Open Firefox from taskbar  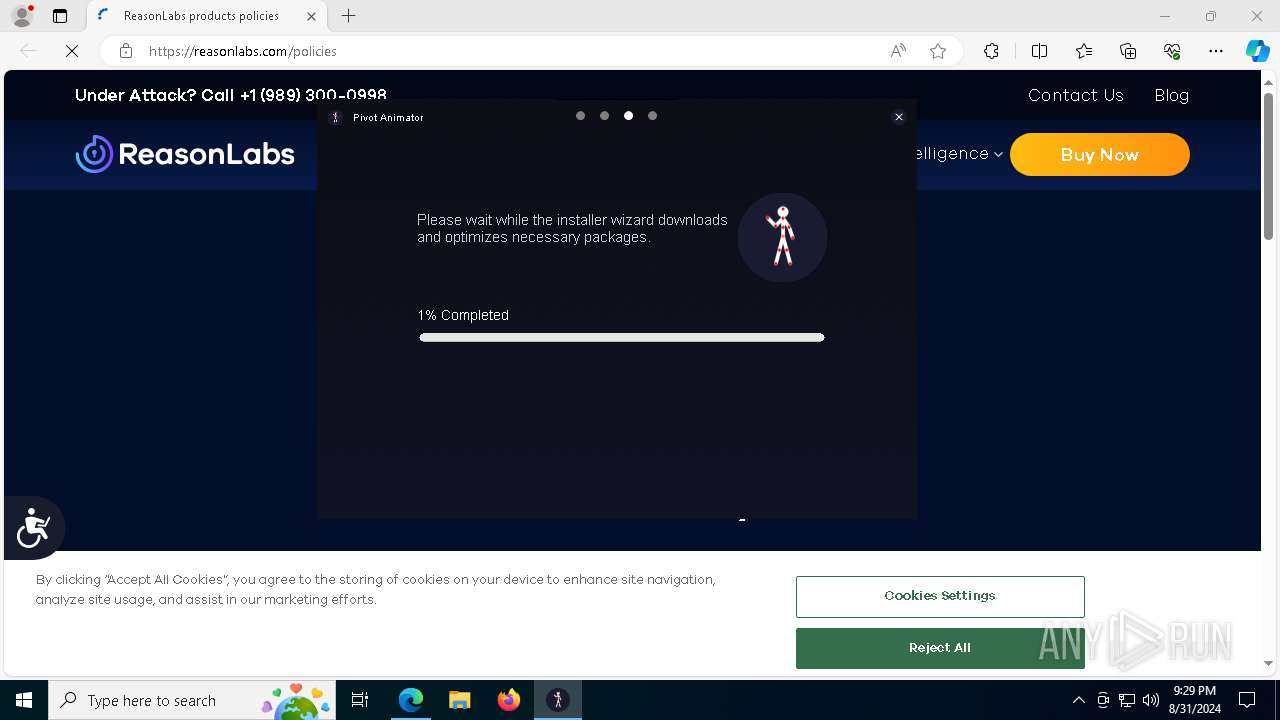tap(509, 701)
